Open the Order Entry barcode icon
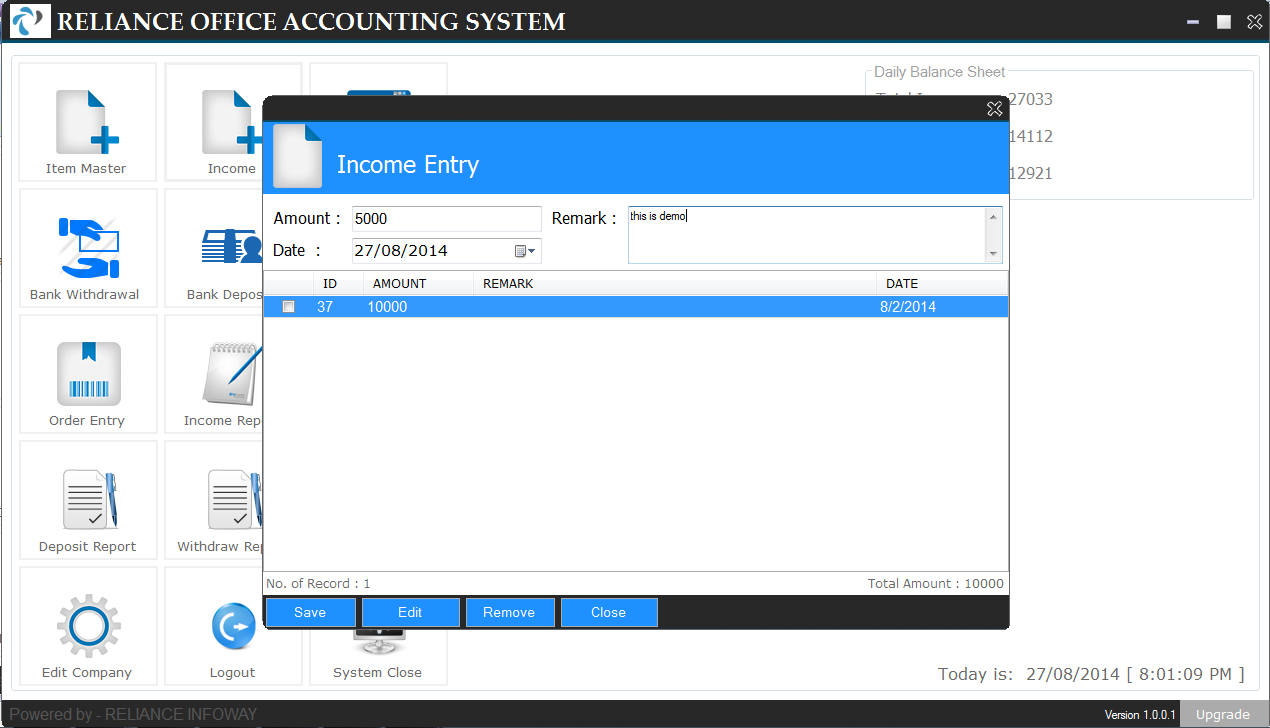1270x728 pixels. 88,374
